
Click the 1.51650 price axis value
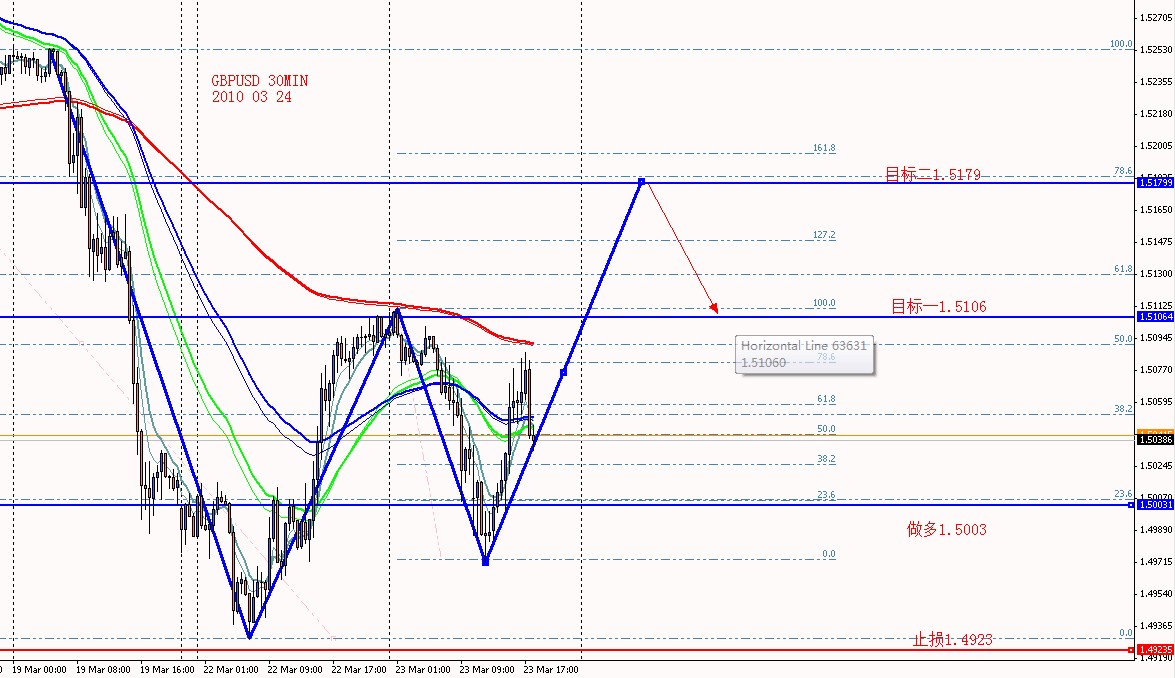pos(1156,210)
